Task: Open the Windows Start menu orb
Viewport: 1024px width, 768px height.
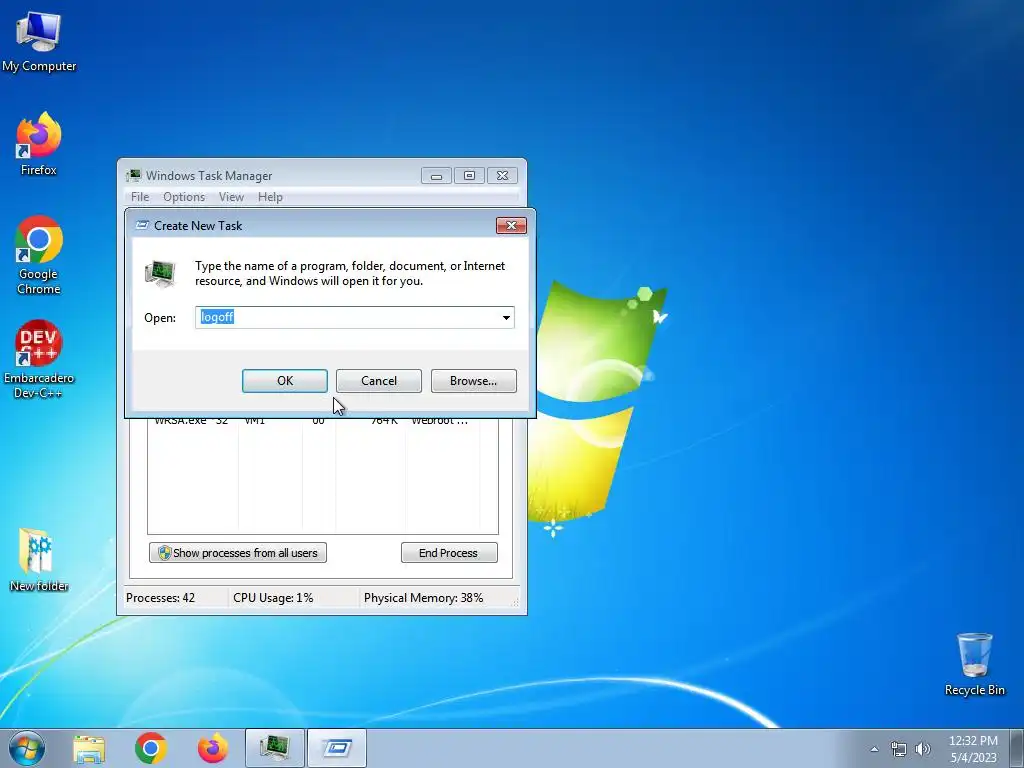Action: click(27, 748)
